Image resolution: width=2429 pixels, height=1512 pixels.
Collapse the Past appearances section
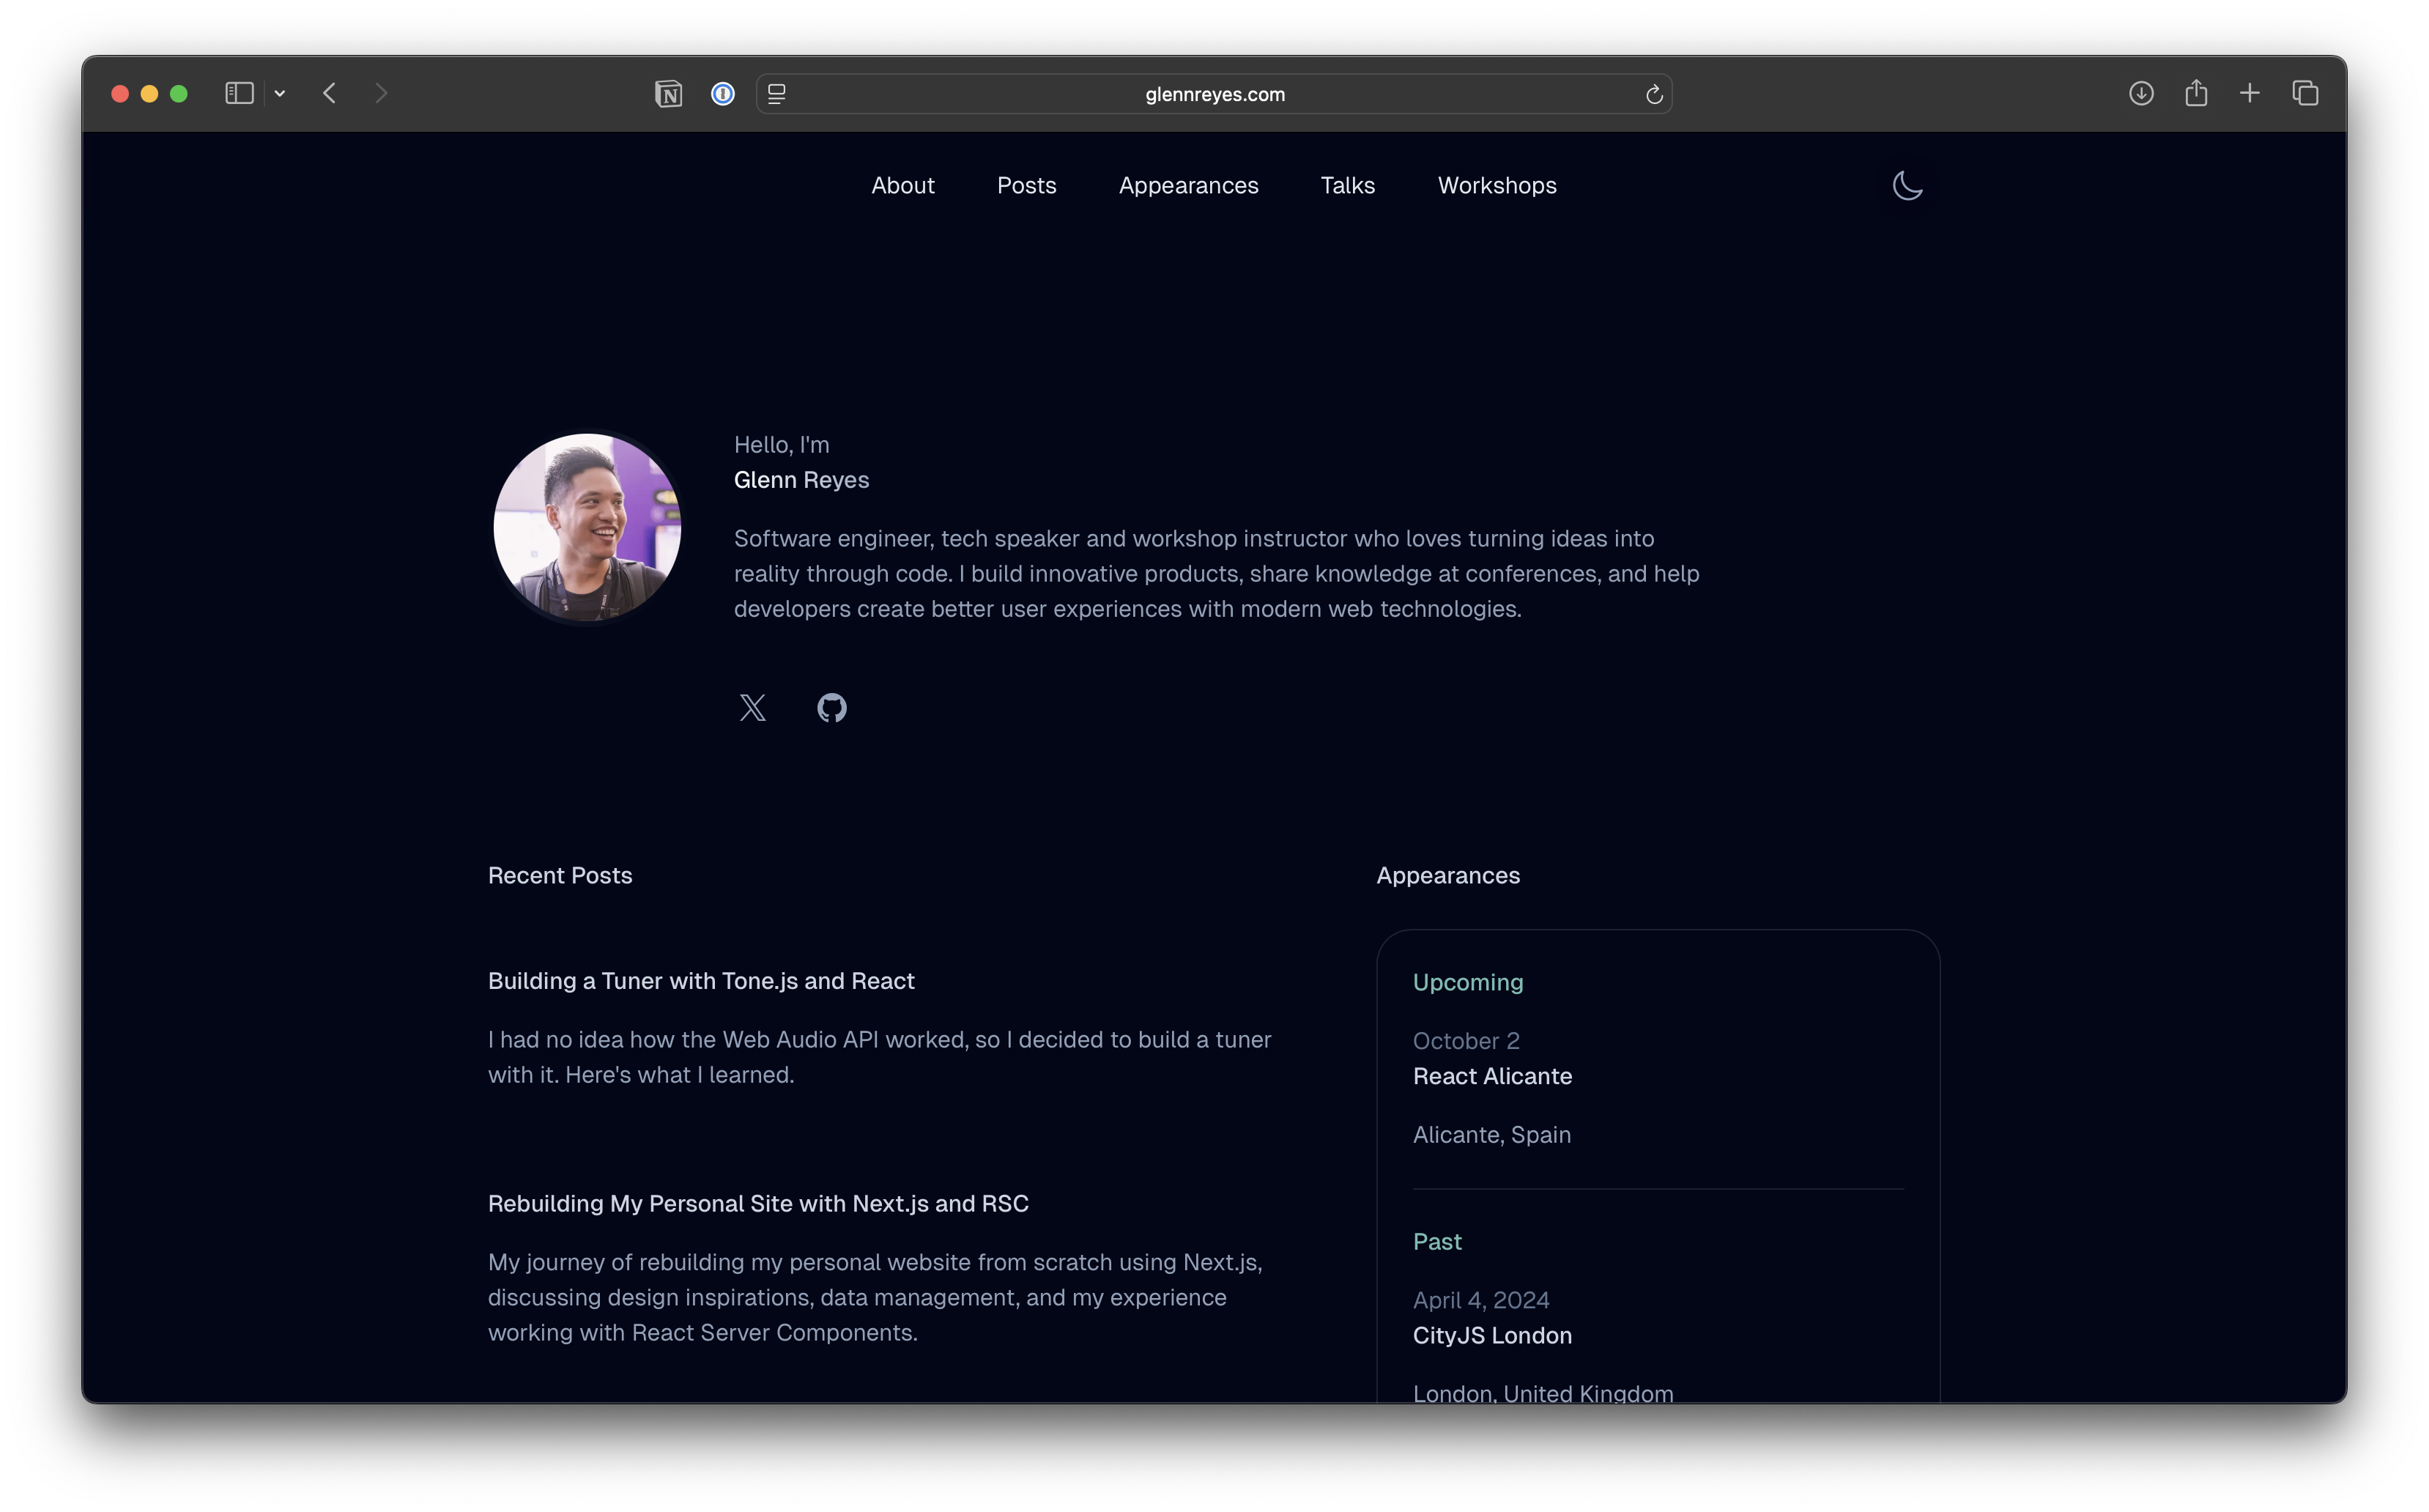pos(1437,1241)
